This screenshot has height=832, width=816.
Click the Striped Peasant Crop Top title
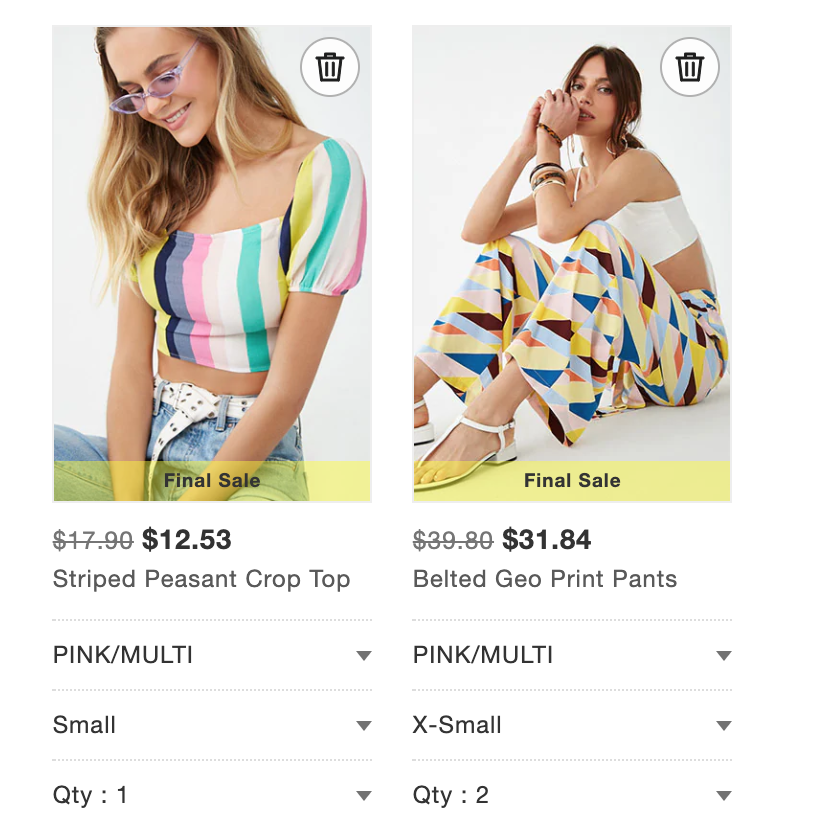coord(201,579)
